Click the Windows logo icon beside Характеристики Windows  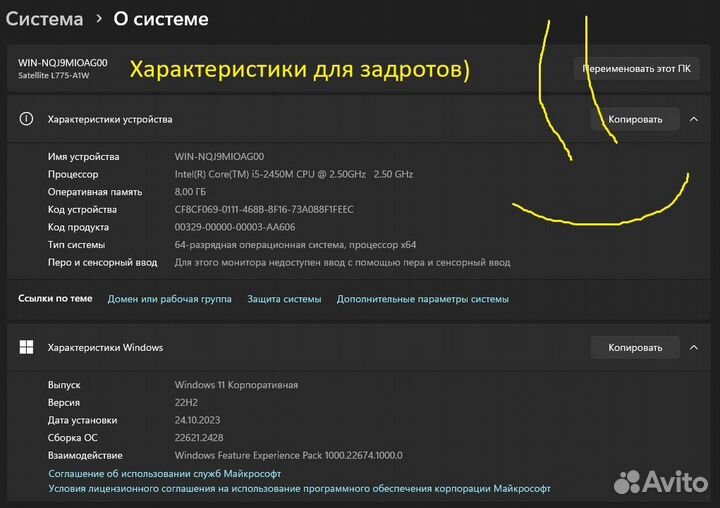26,347
